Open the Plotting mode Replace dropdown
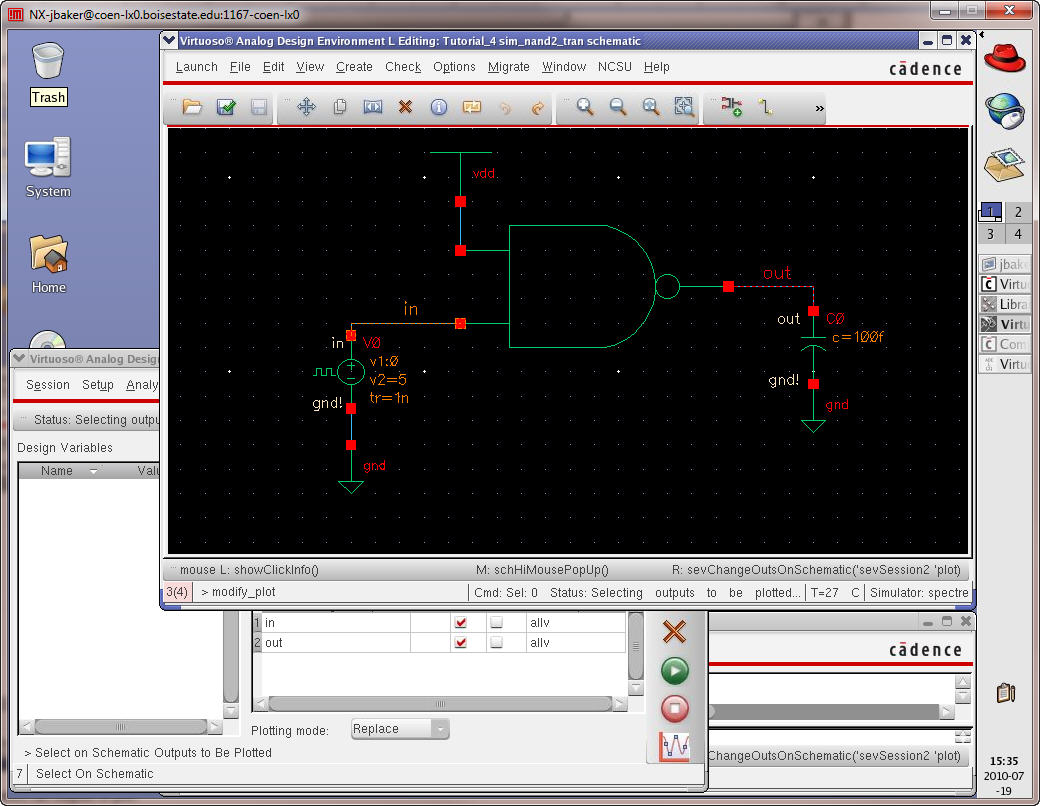The image size is (1040, 806). [400, 729]
